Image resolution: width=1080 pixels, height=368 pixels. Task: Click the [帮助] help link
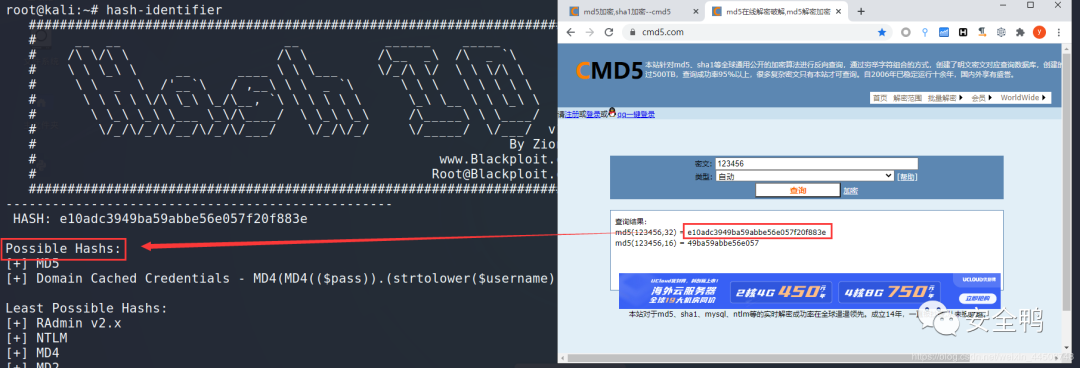coord(906,176)
